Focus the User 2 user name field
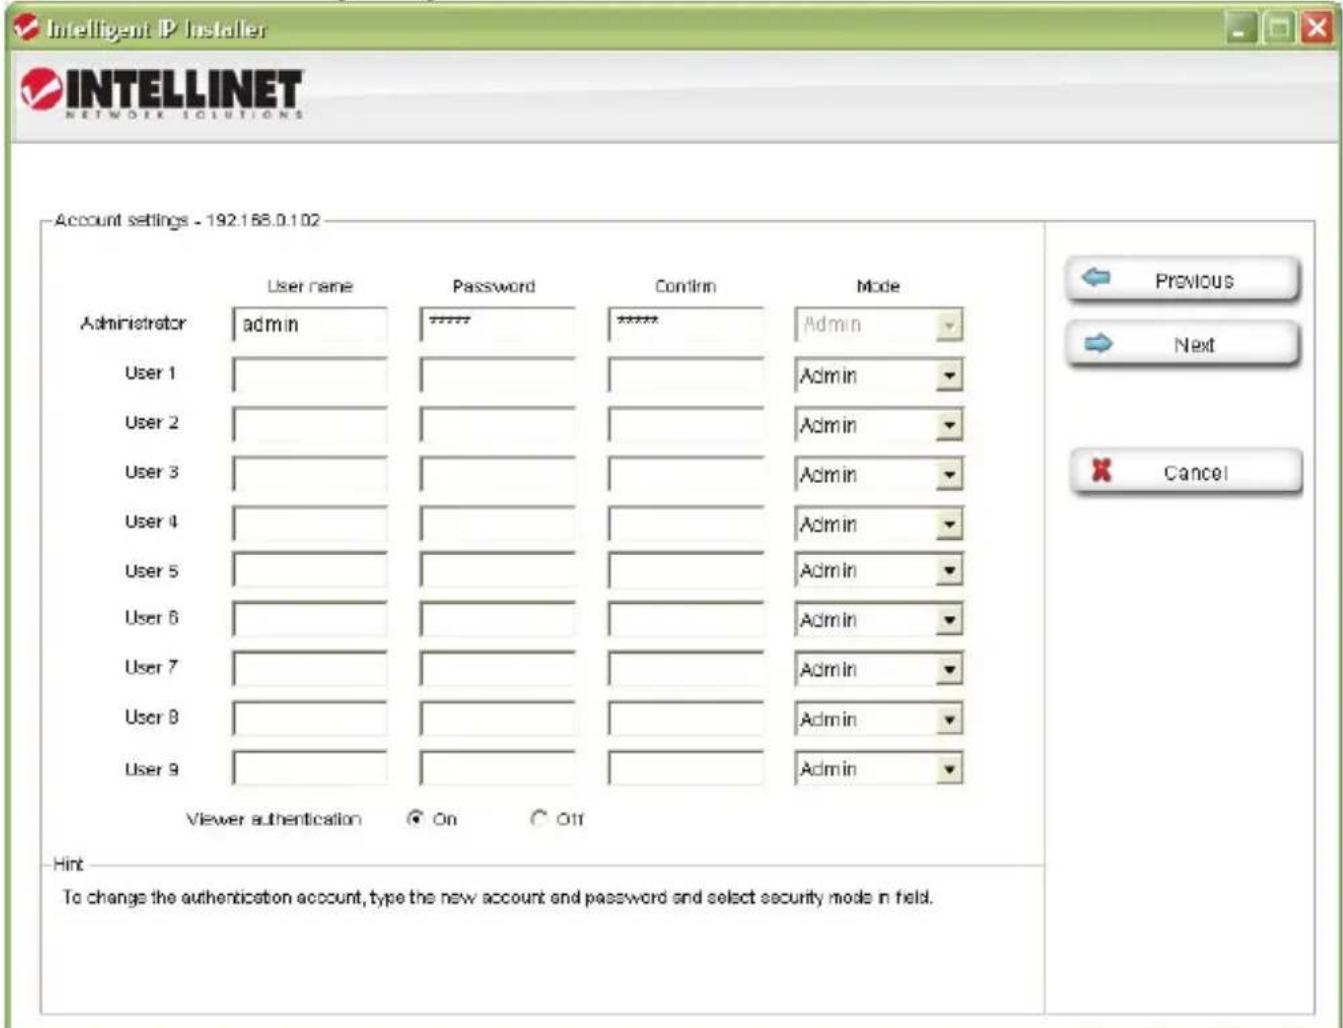The image size is (1343, 1028). point(310,424)
